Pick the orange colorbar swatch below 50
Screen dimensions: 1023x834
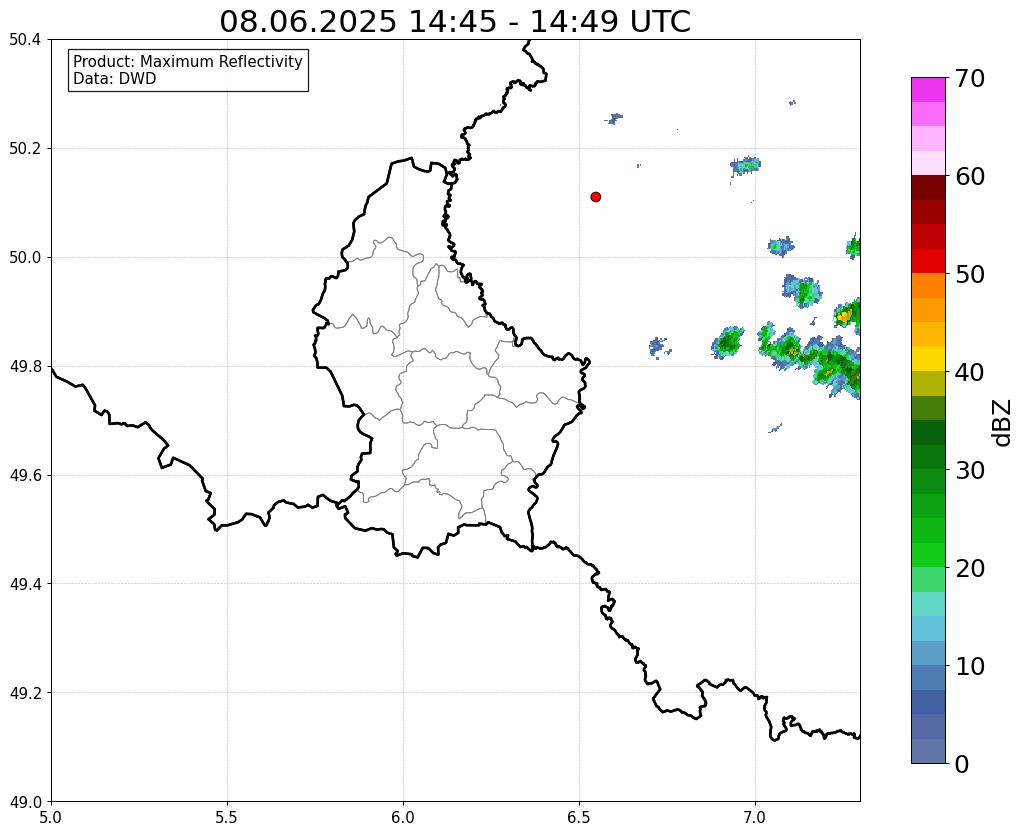928,286
